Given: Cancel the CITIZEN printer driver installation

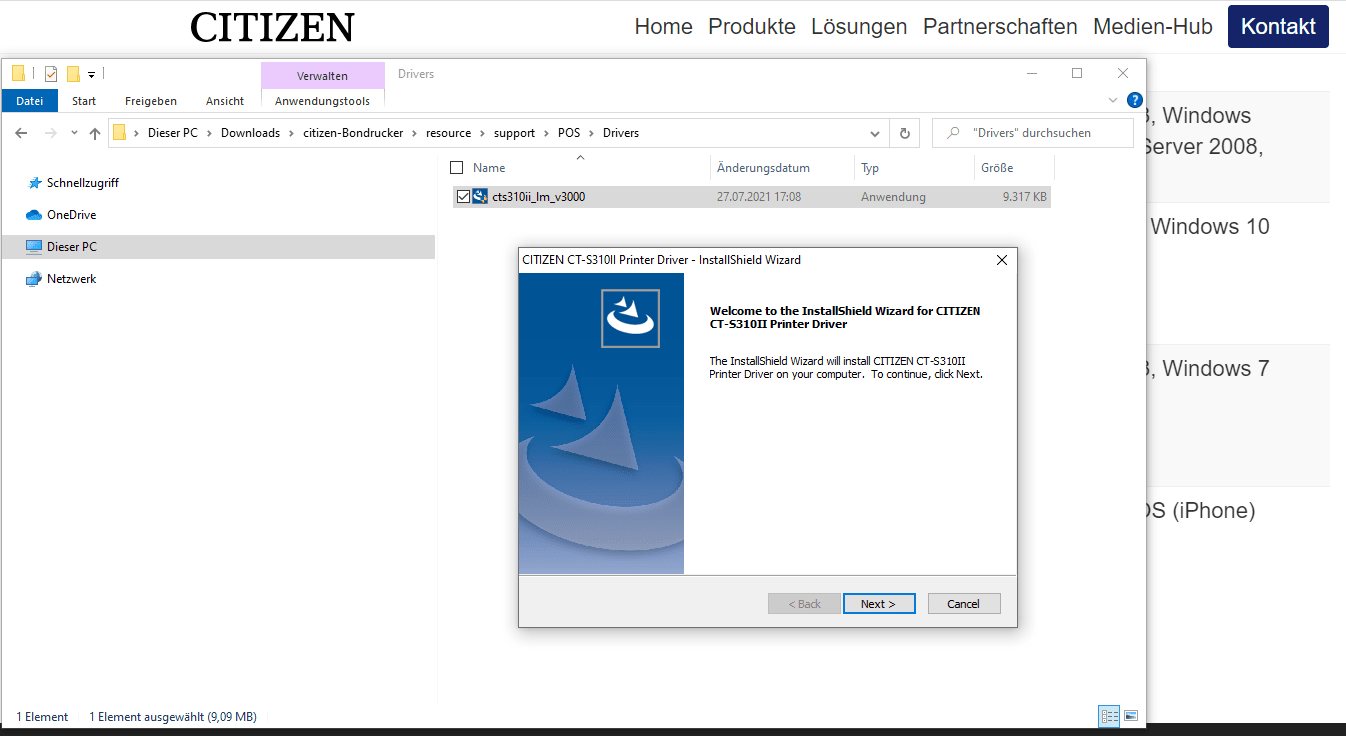Looking at the screenshot, I should click(964, 604).
